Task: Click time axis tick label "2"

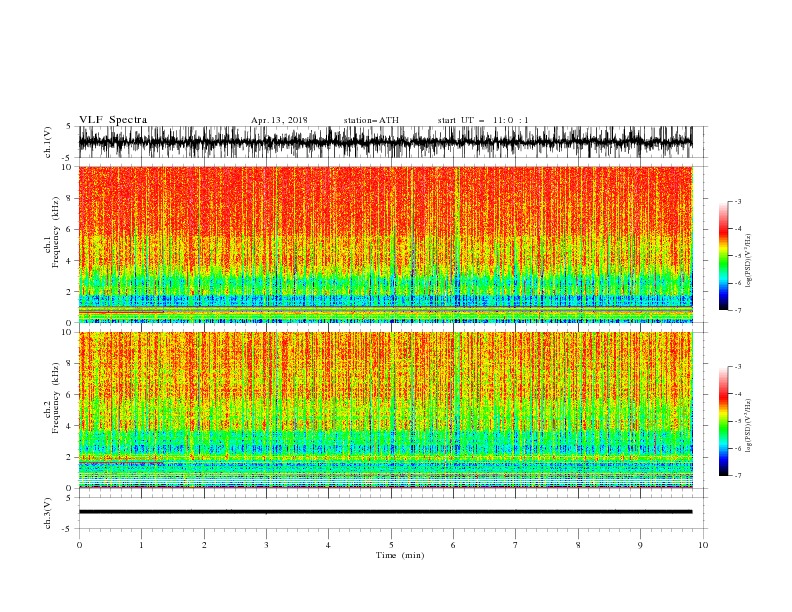Action: 204,545
